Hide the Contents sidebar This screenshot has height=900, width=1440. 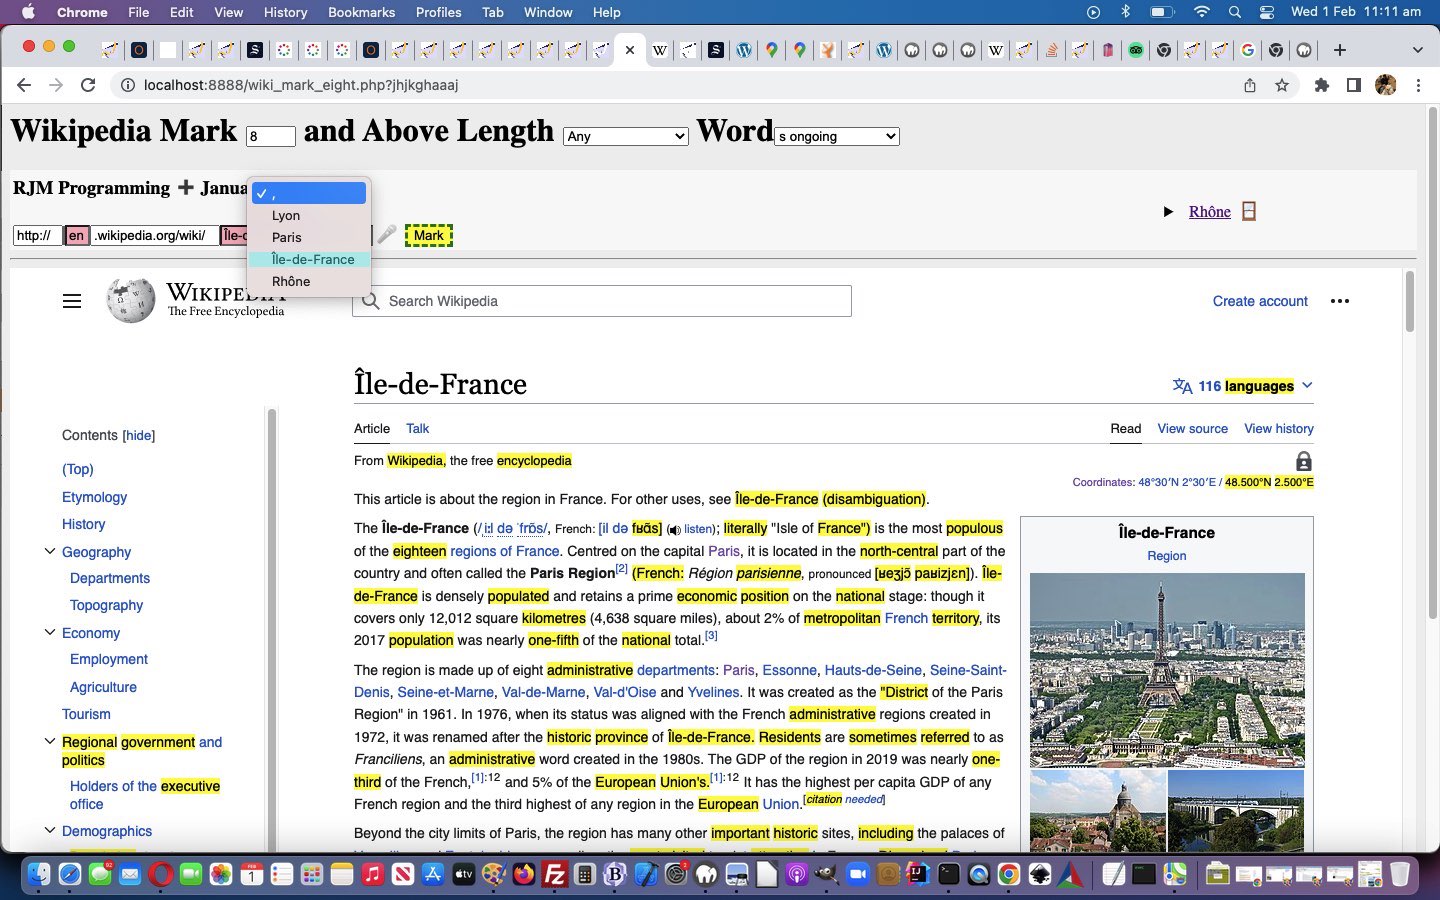(139, 435)
